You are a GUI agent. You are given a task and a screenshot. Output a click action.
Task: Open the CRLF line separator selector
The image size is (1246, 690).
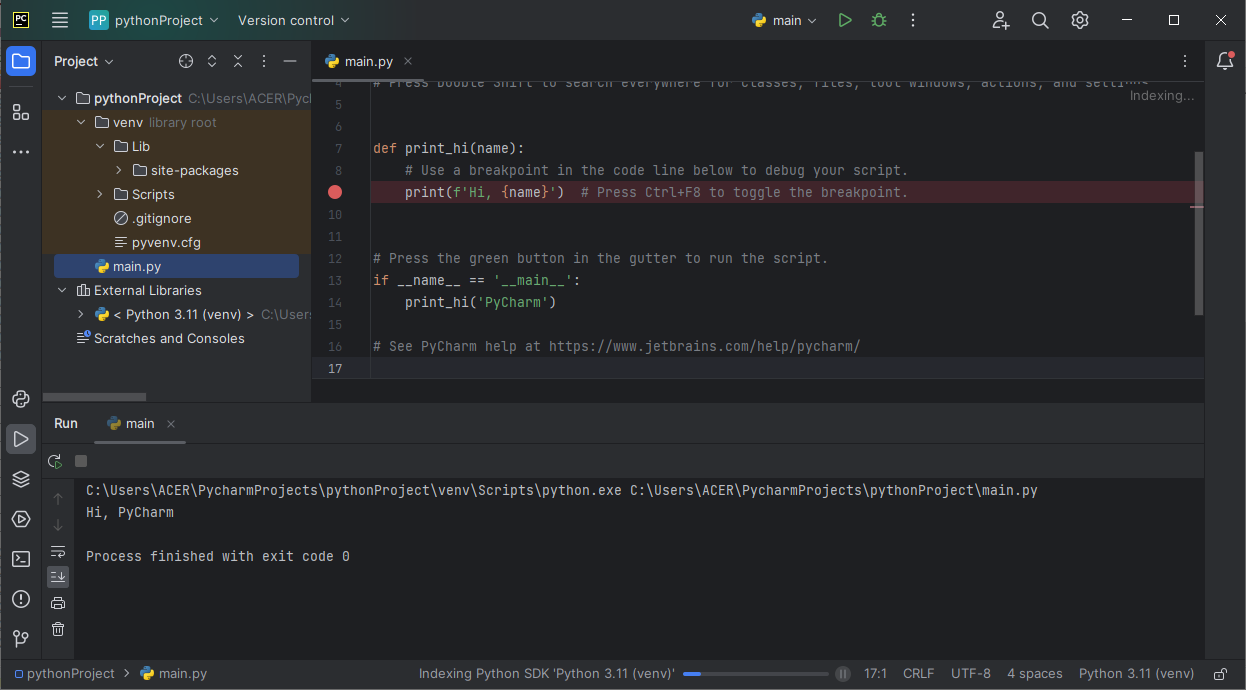pos(919,674)
